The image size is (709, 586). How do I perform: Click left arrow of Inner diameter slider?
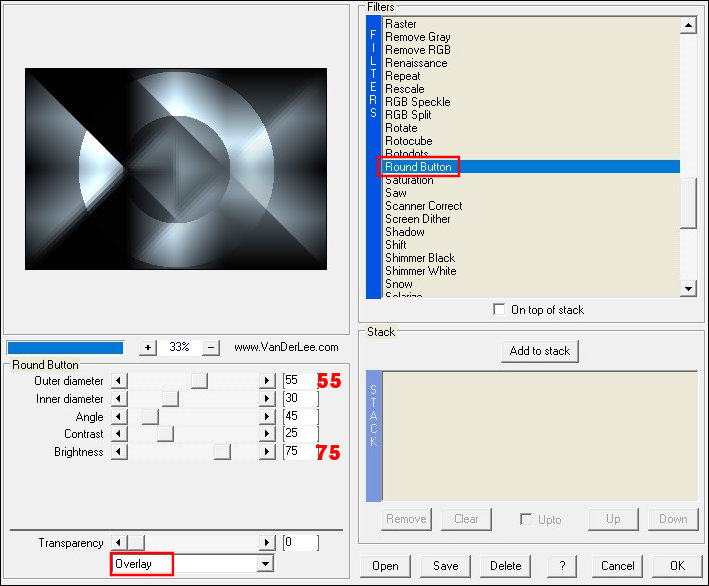click(x=119, y=399)
